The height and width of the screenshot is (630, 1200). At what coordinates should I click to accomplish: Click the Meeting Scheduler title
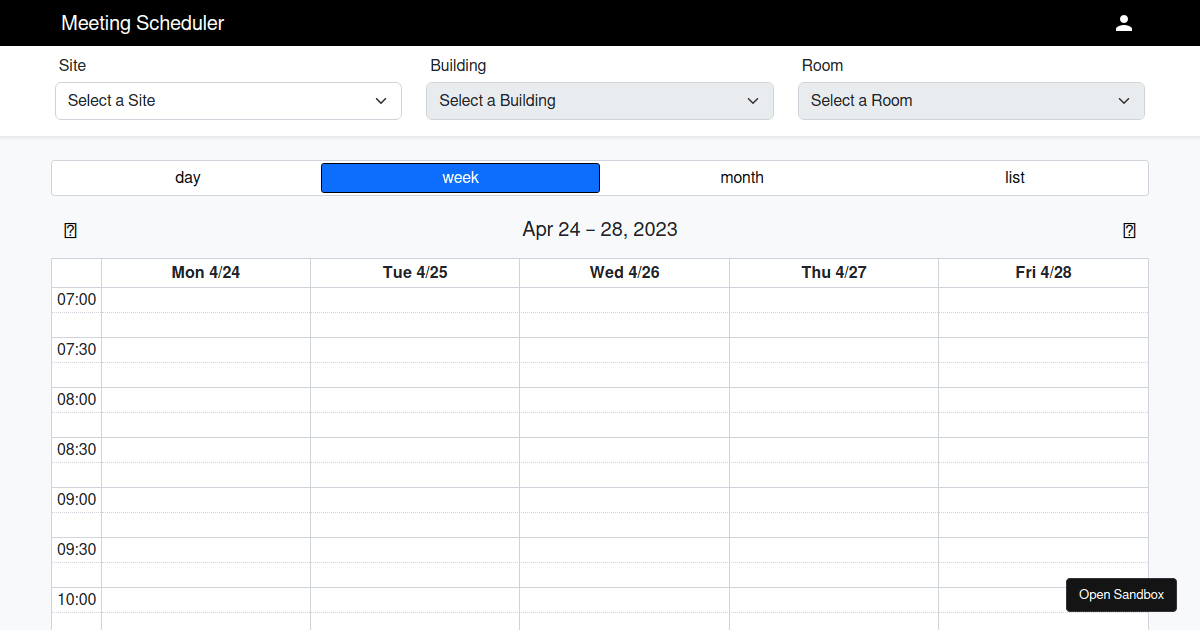[x=143, y=23]
